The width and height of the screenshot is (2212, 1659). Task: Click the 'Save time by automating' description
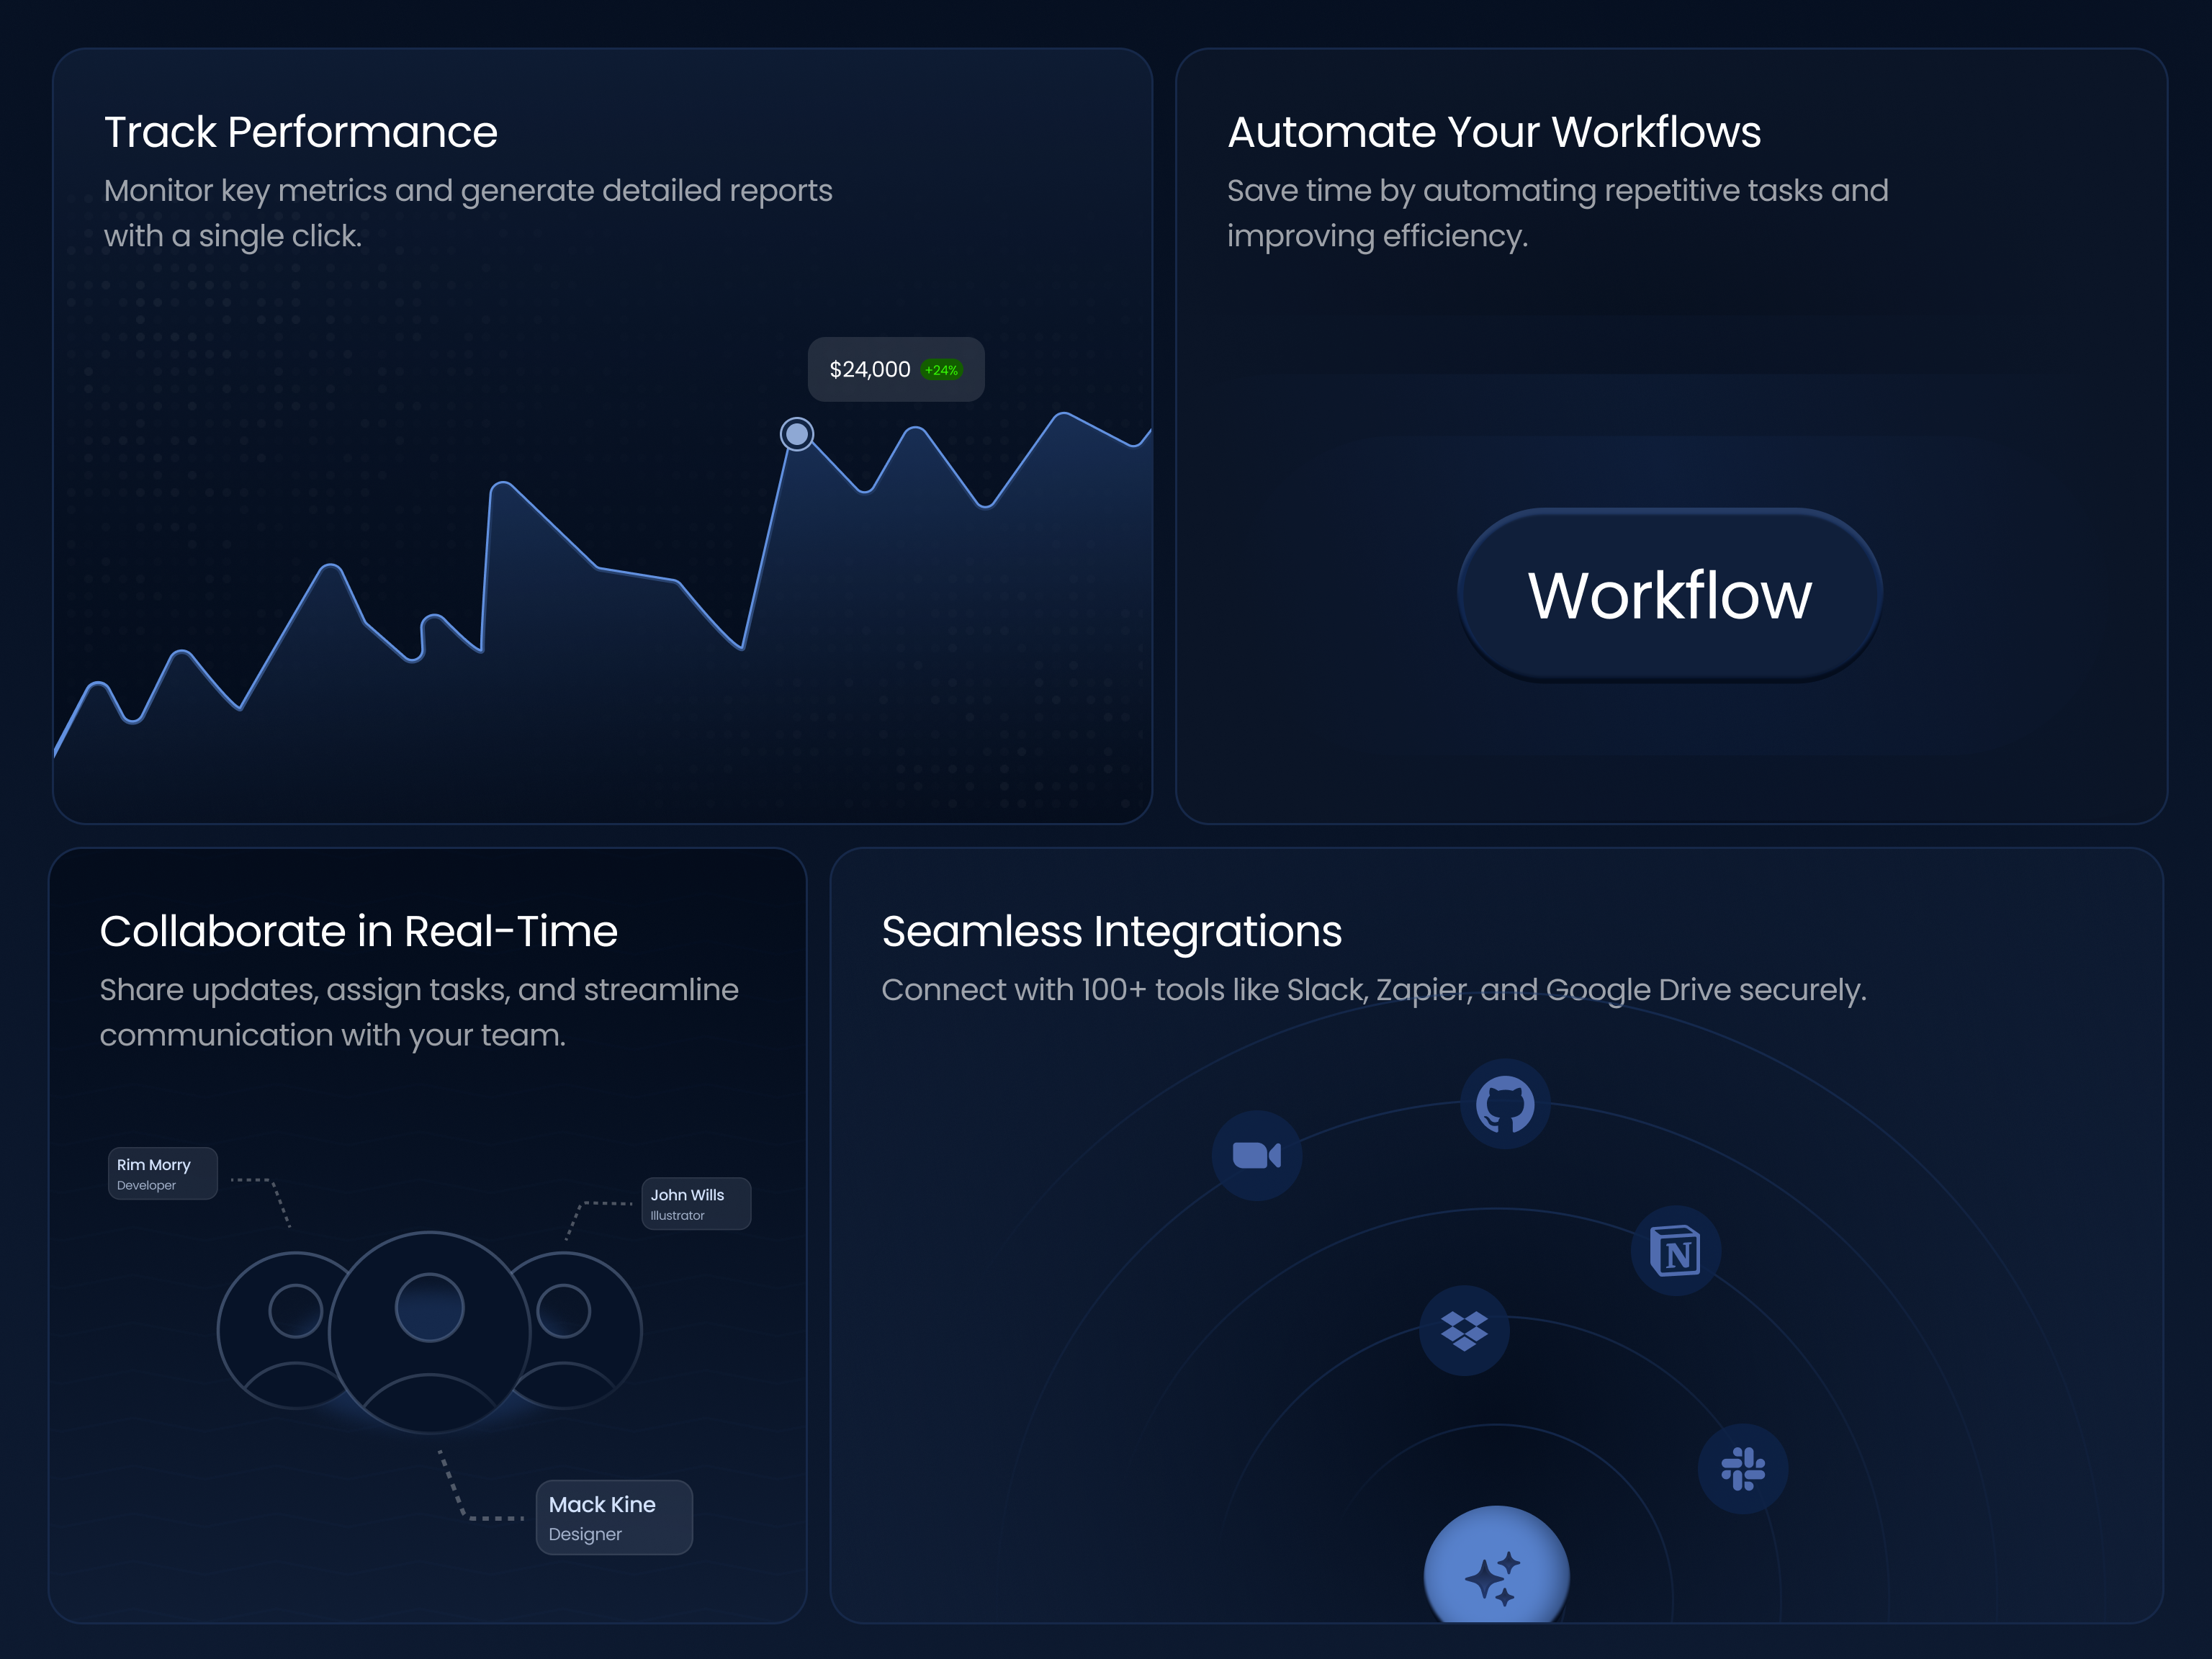(1558, 213)
